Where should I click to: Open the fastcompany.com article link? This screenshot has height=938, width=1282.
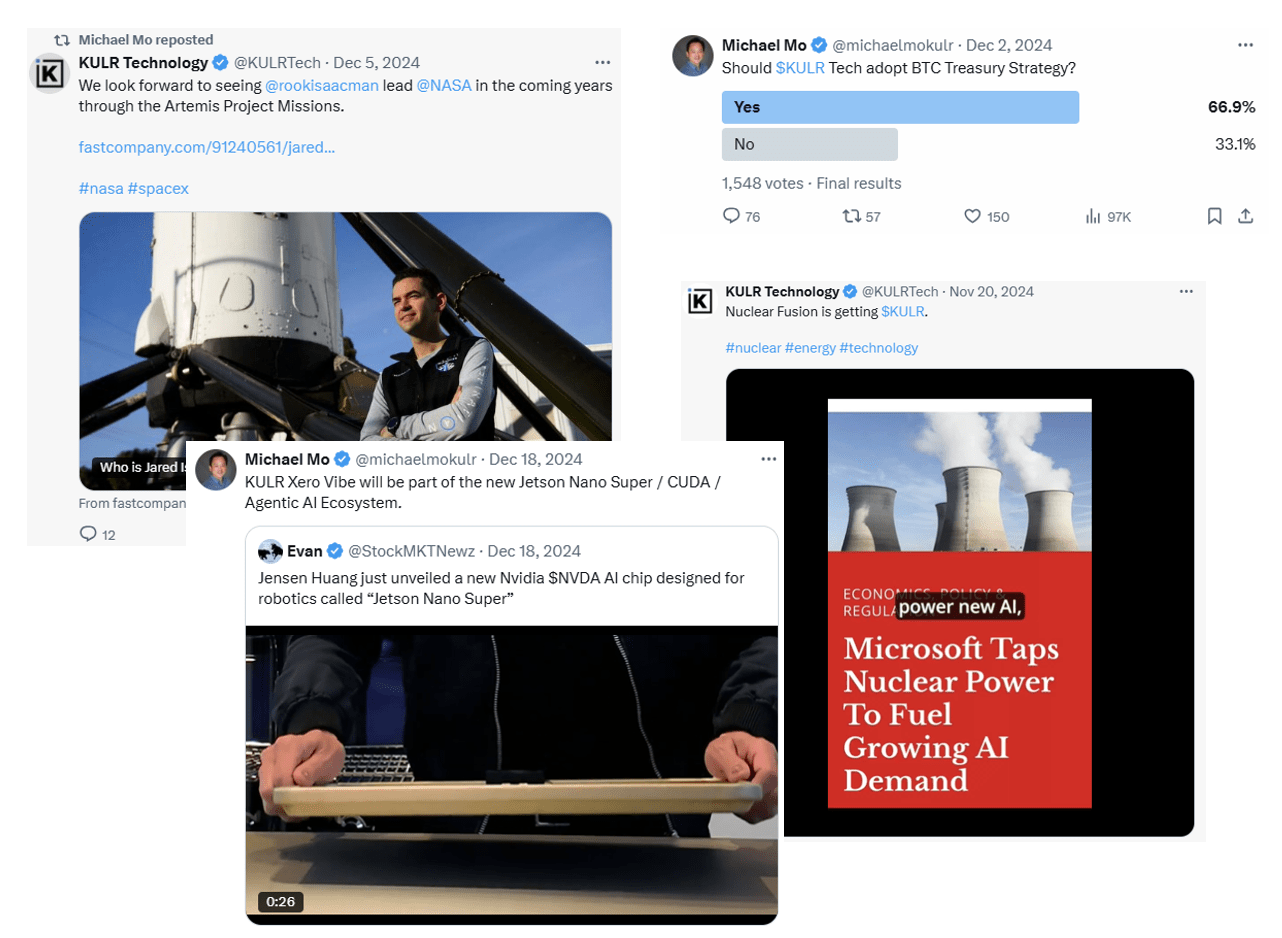(207, 148)
